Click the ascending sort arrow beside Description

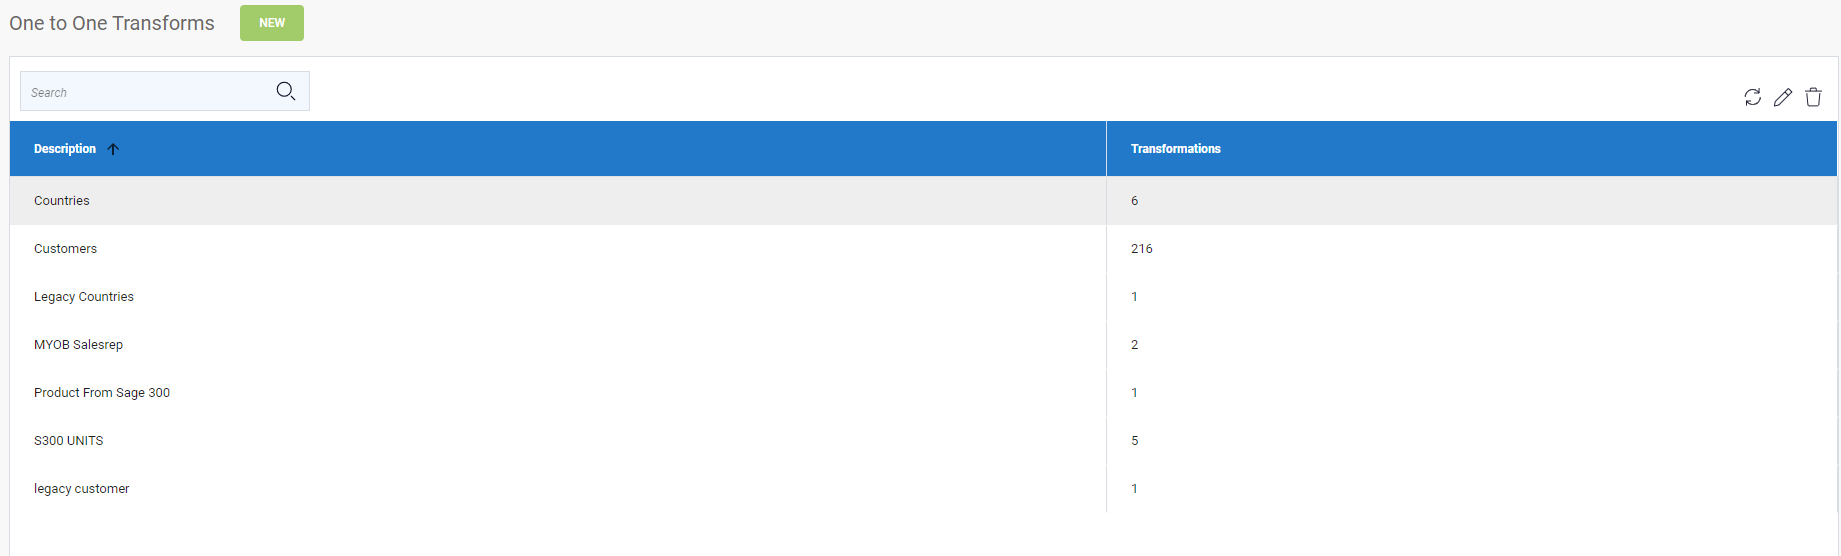(113, 149)
